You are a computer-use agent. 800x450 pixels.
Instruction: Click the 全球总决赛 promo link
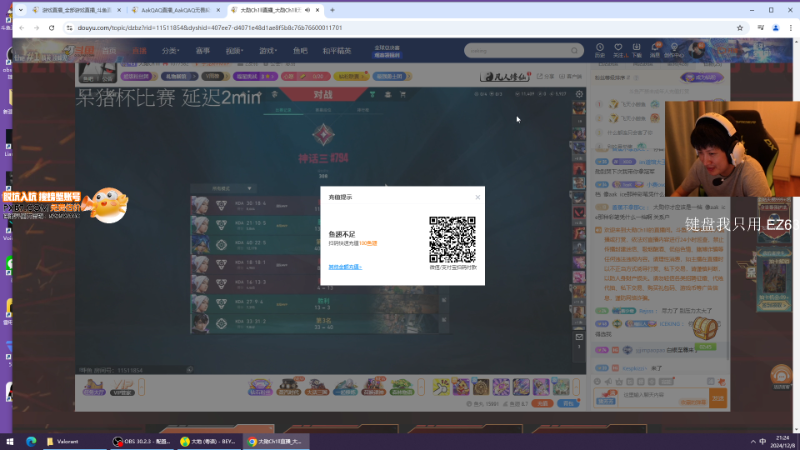tap(387, 51)
